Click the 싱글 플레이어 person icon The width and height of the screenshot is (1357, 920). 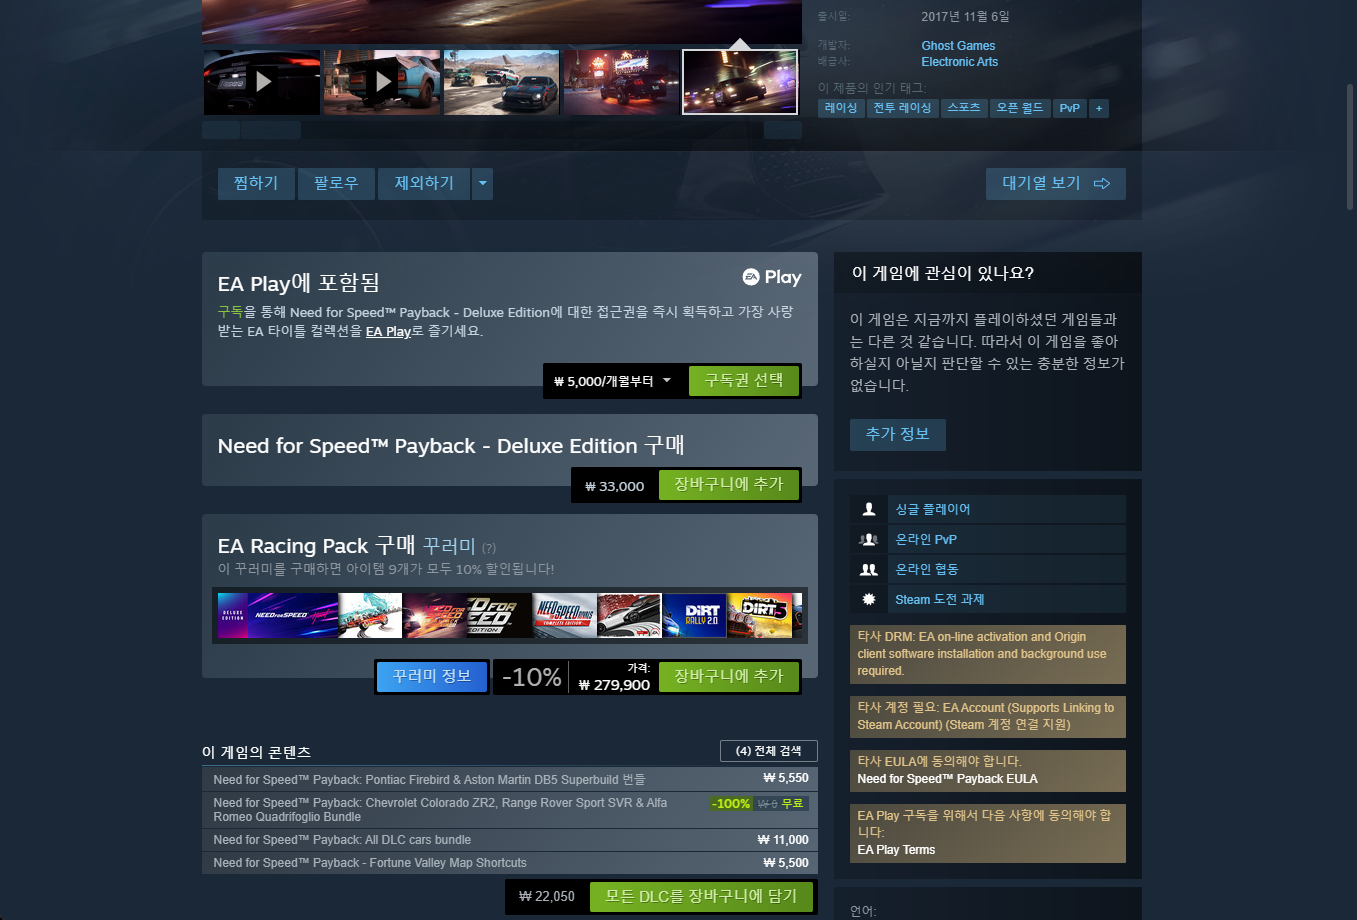coord(869,509)
